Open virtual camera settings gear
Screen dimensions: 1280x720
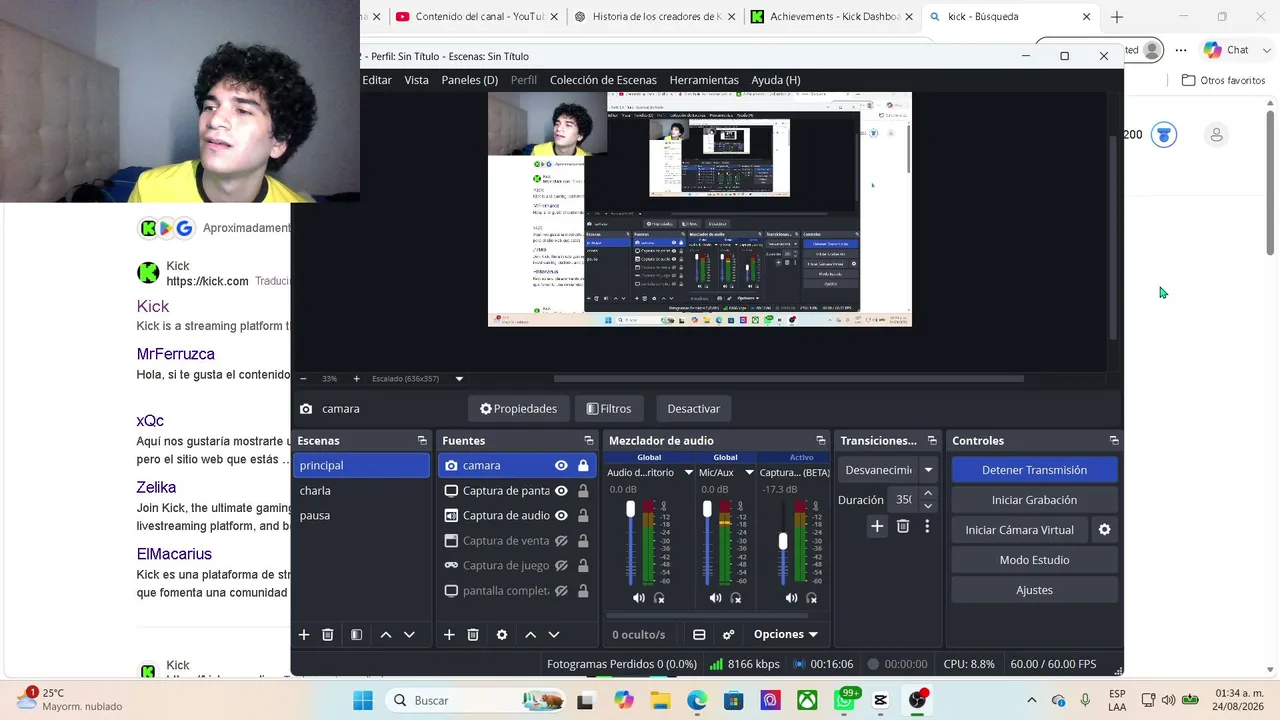click(1104, 530)
